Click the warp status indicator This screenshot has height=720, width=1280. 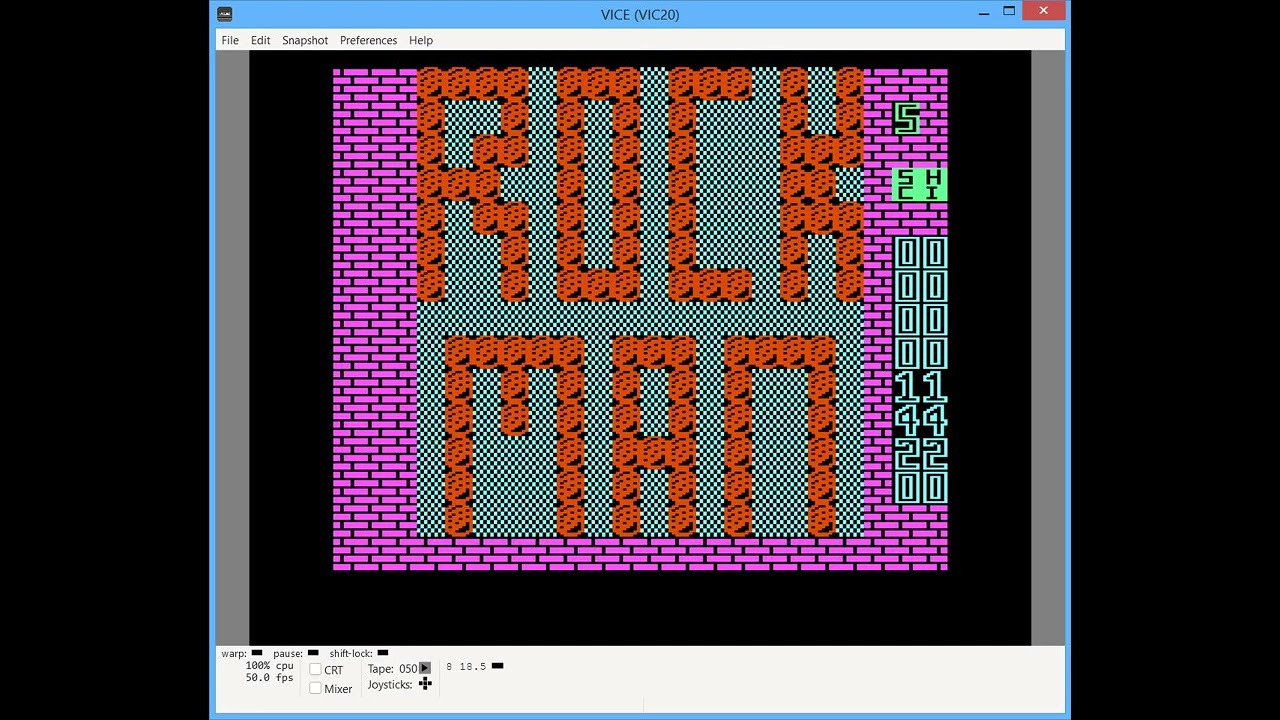[x=257, y=653]
